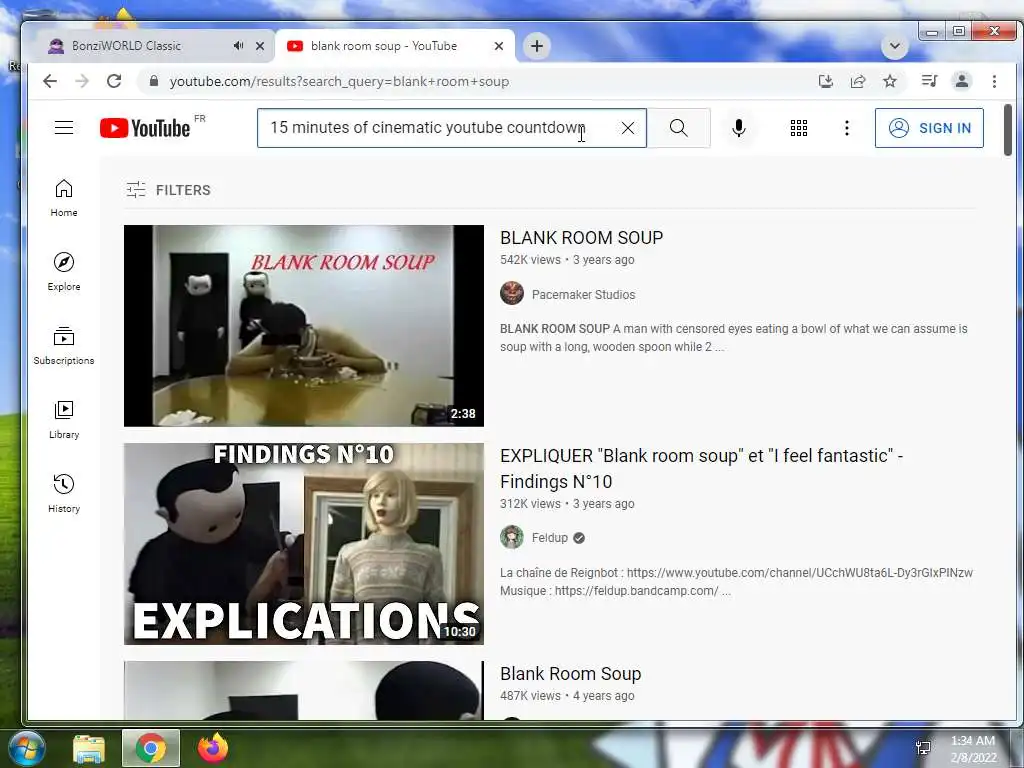Open the YouTube apps grid
This screenshot has width=1024, height=768.
coord(799,128)
